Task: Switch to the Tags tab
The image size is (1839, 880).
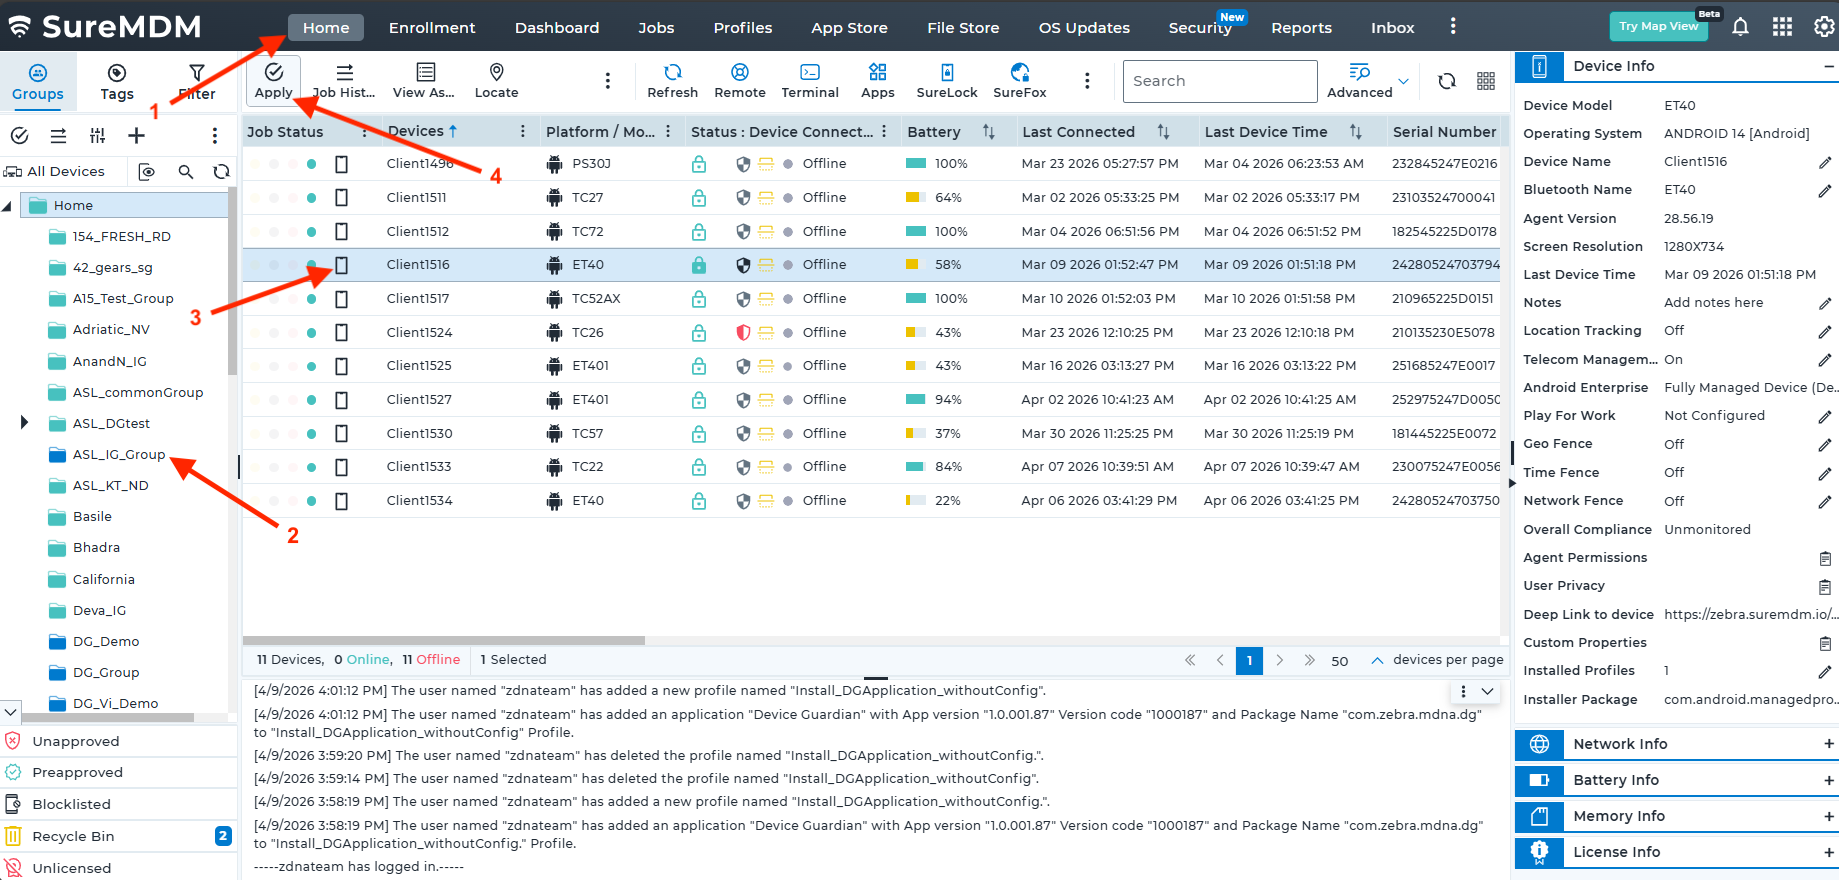Action: [117, 82]
